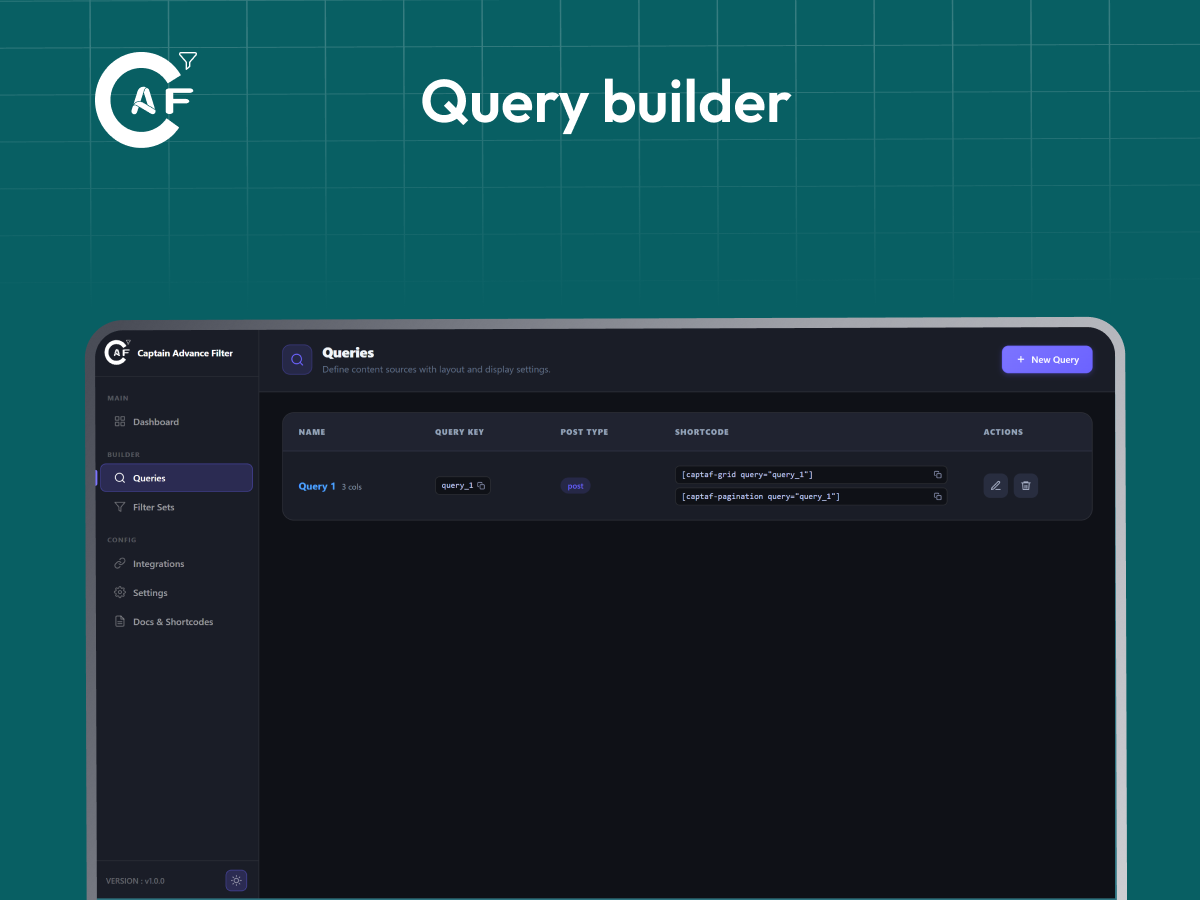Open the Dashboard sidebar item
This screenshot has width=1200, height=900.
[x=175, y=422]
